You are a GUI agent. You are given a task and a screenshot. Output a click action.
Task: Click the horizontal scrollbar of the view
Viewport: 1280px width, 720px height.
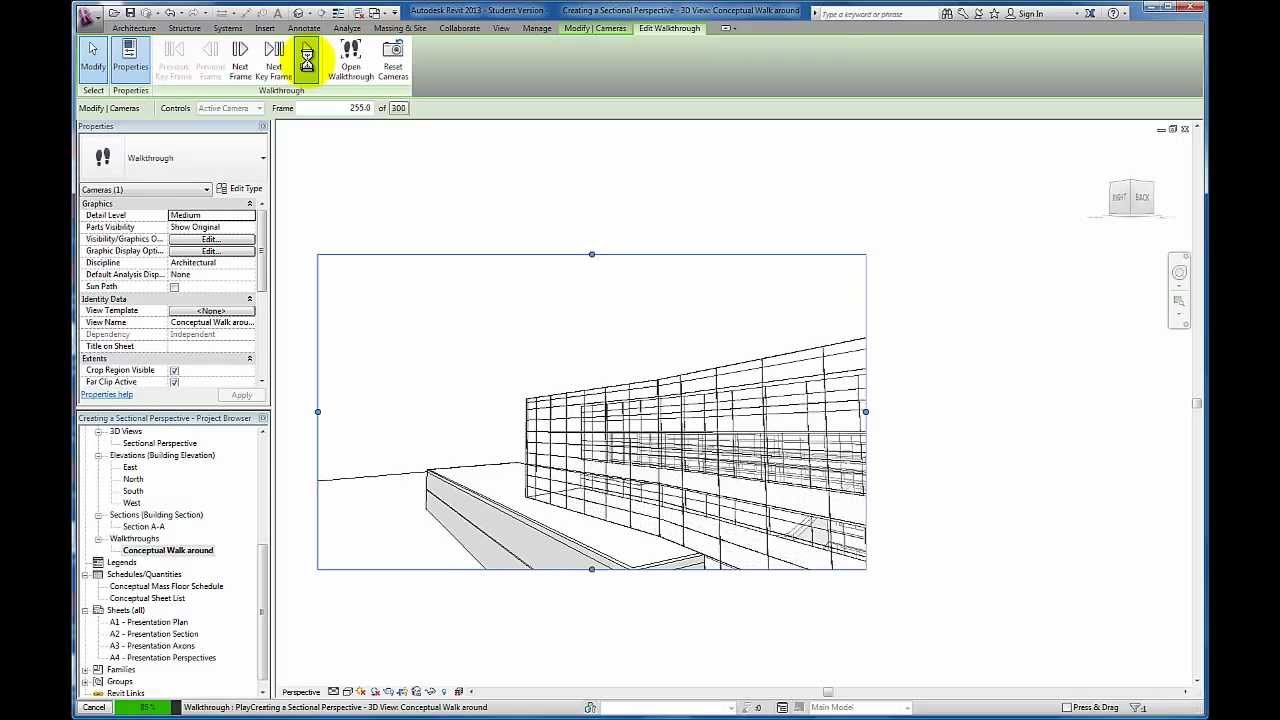click(828, 692)
